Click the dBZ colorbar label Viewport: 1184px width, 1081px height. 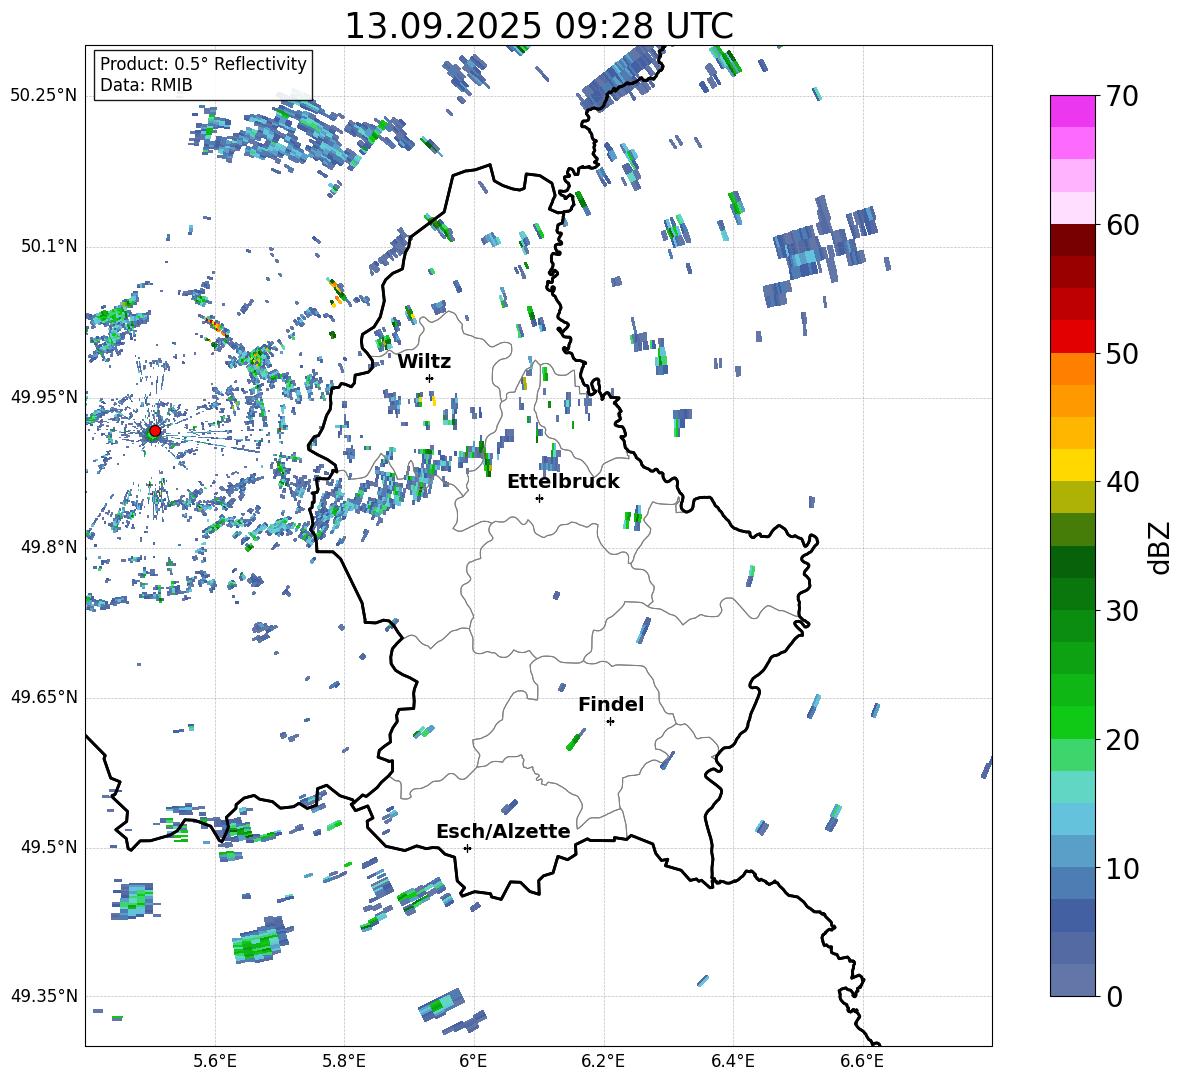pyautogui.click(x=1160, y=547)
